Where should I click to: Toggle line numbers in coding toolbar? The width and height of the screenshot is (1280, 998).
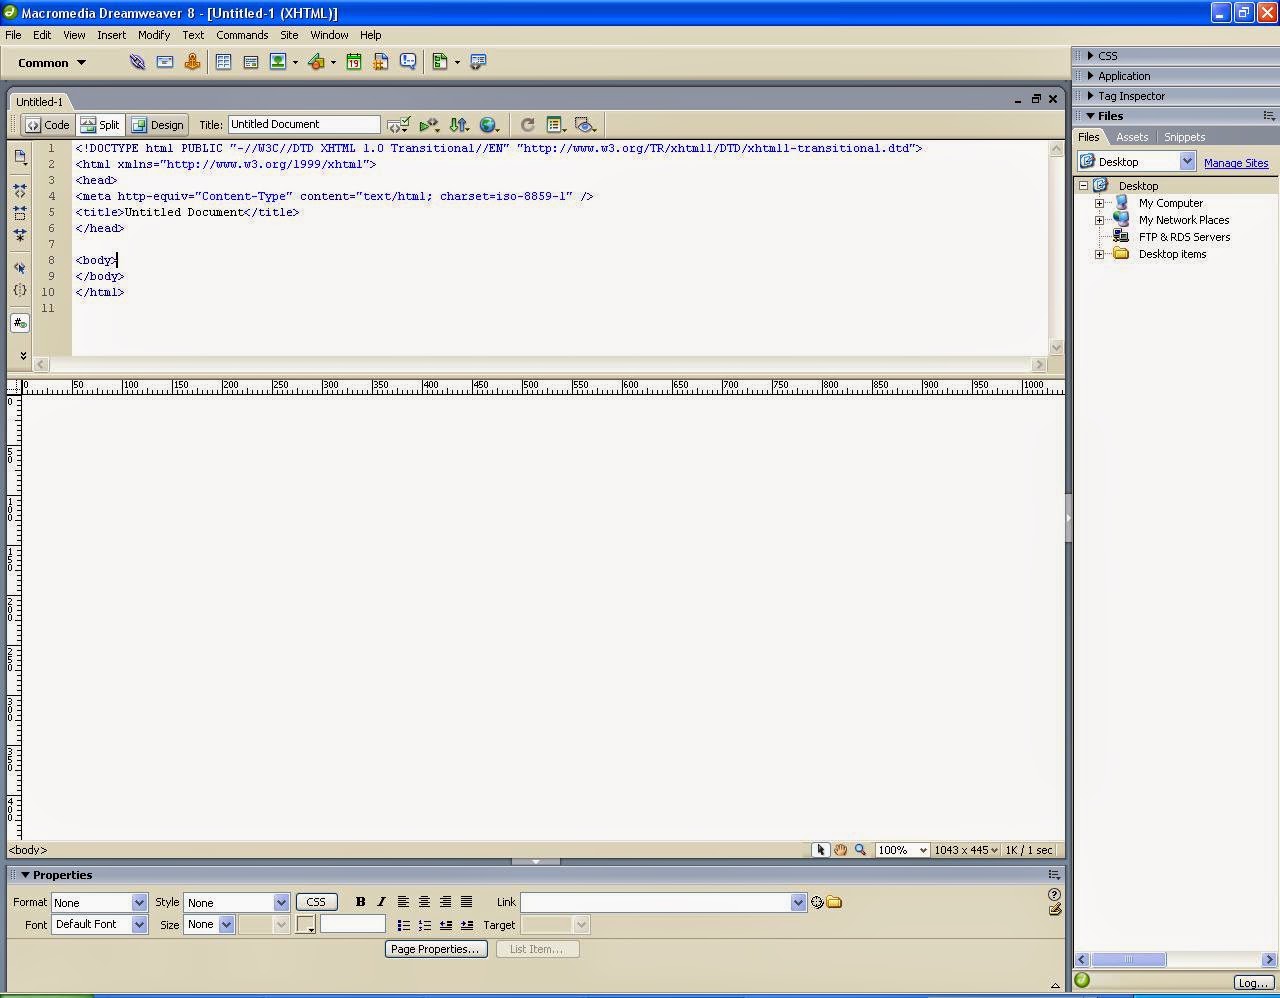[x=20, y=323]
